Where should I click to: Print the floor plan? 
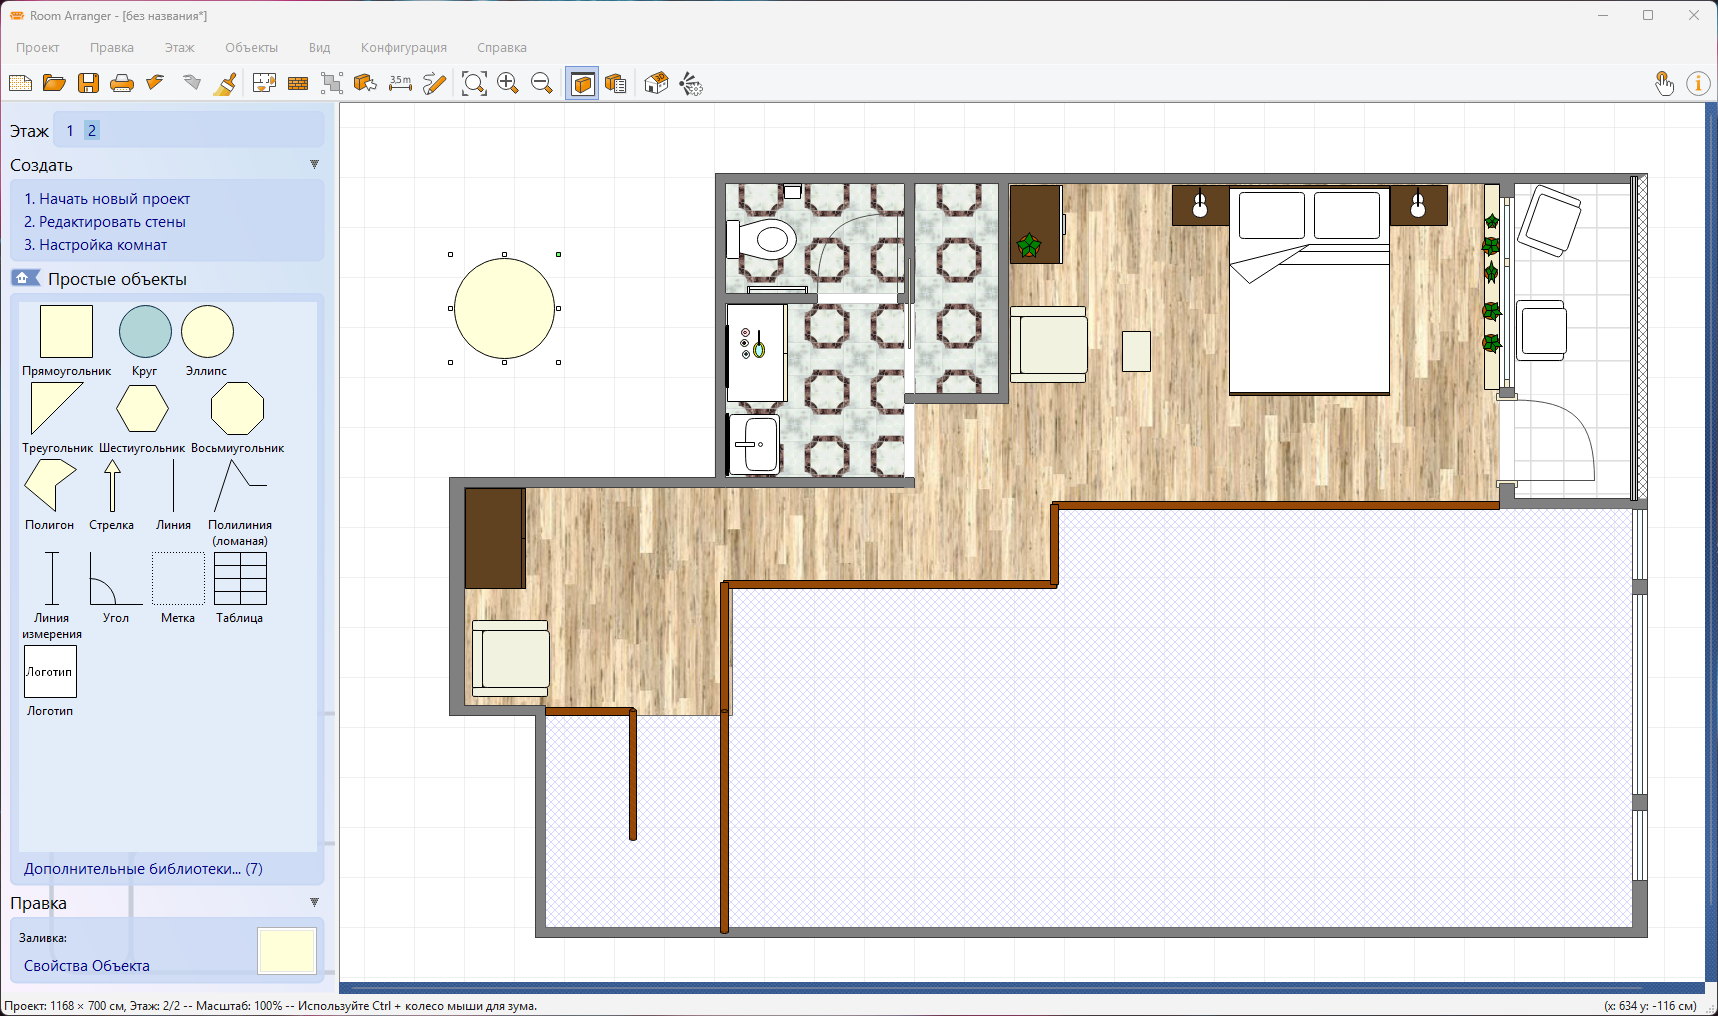[x=122, y=84]
